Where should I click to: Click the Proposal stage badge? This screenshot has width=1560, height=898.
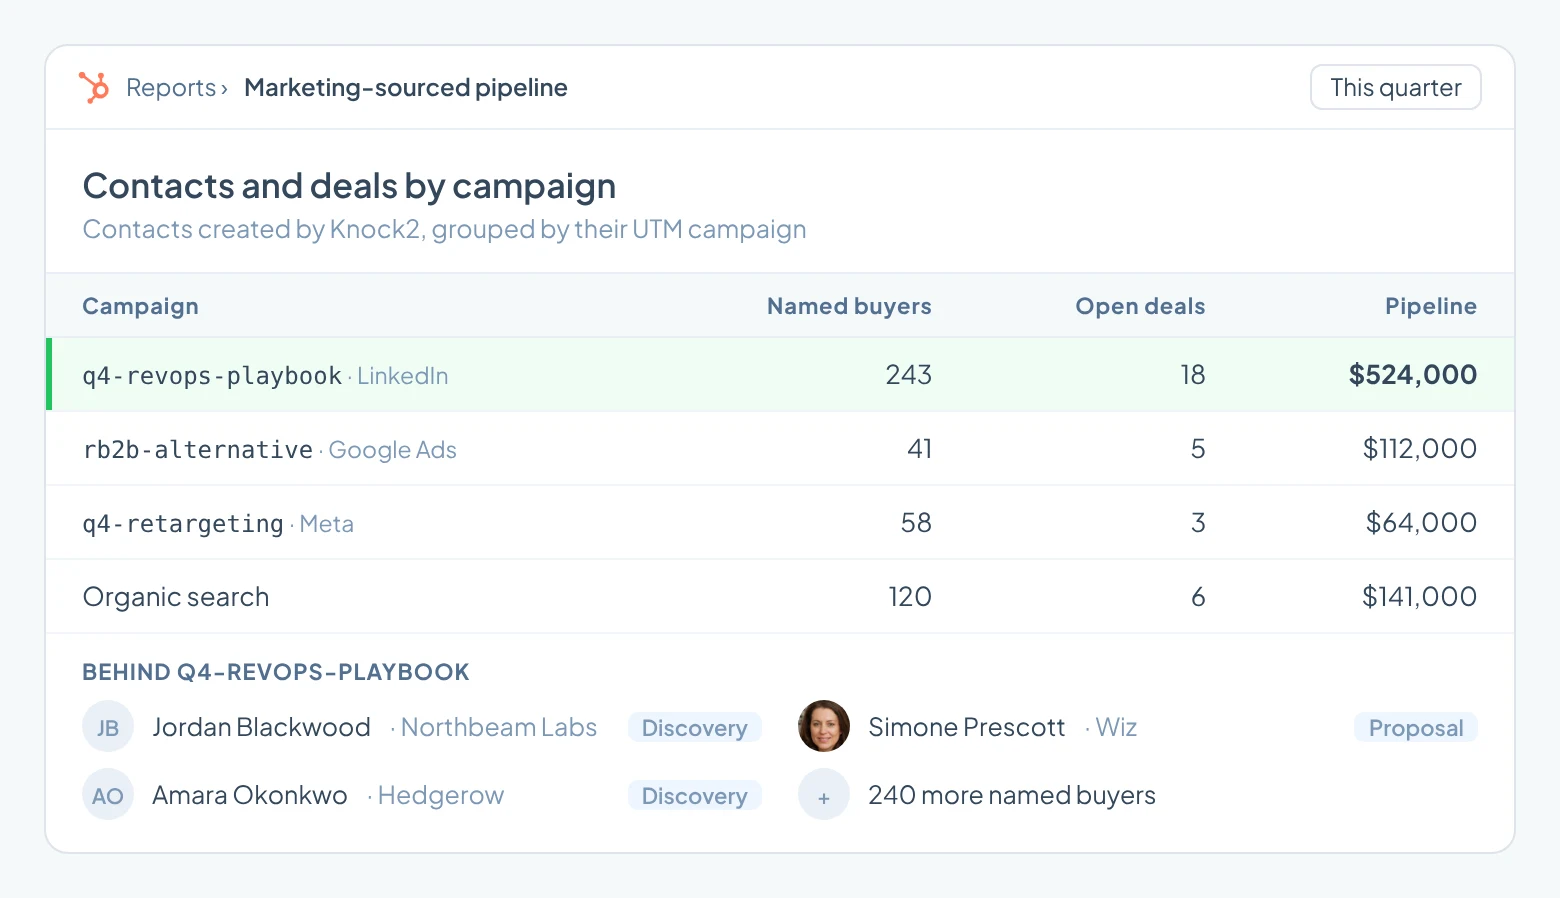coord(1416,728)
